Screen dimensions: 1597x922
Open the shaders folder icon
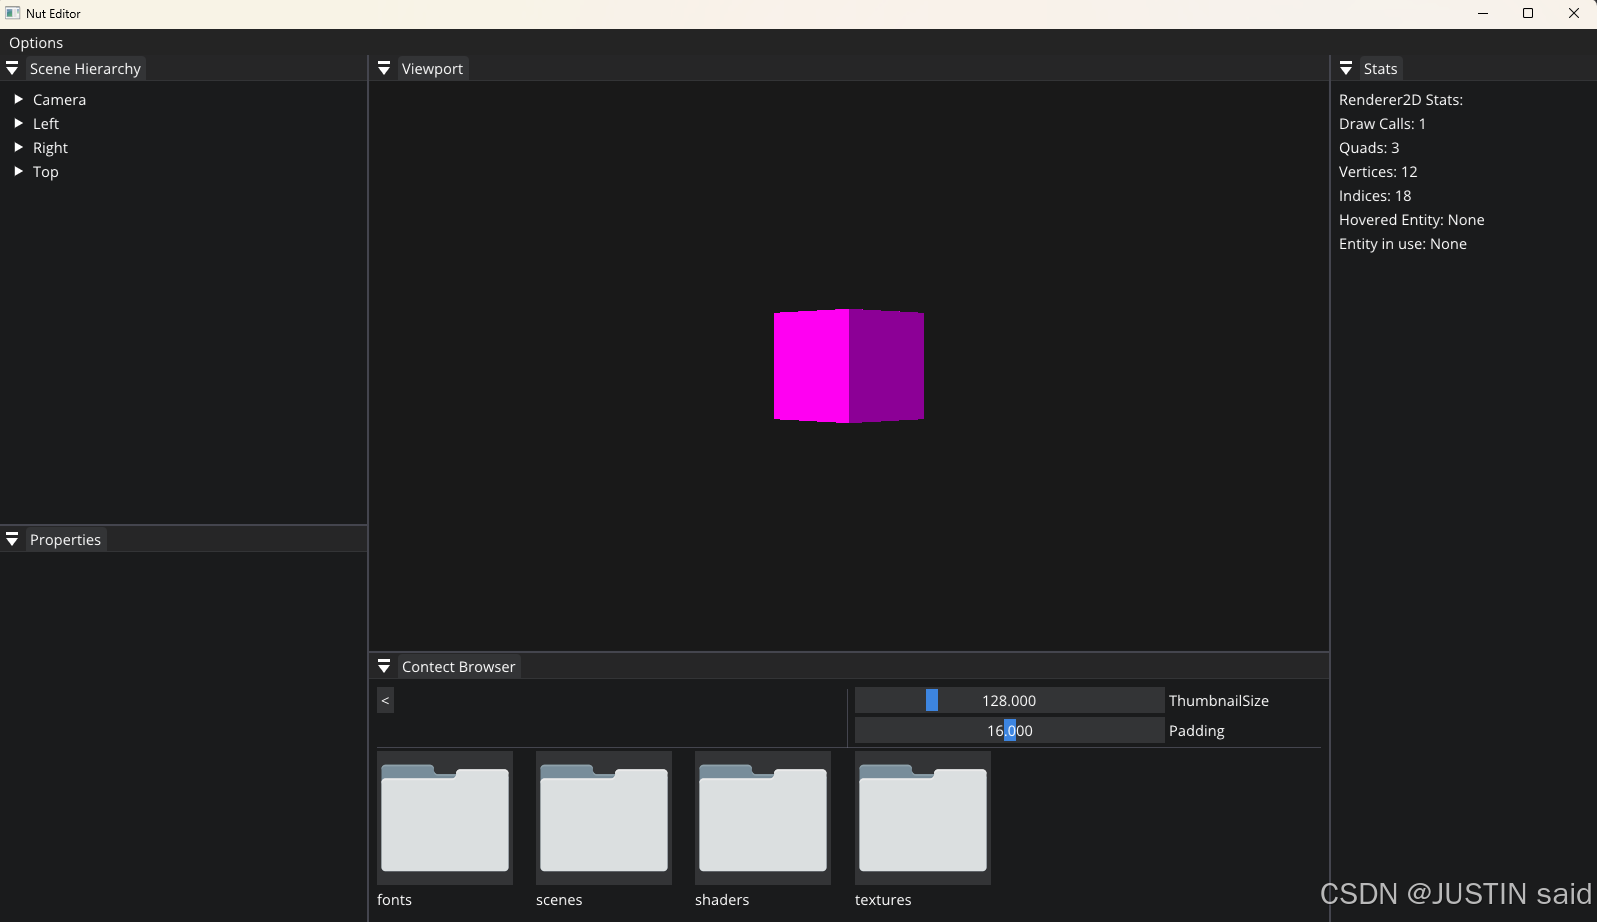pyautogui.click(x=763, y=818)
